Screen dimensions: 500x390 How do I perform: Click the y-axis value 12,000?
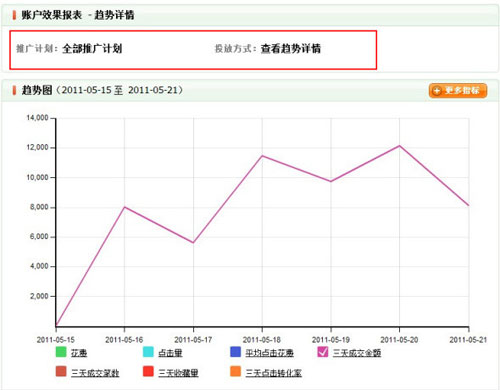click(x=37, y=147)
